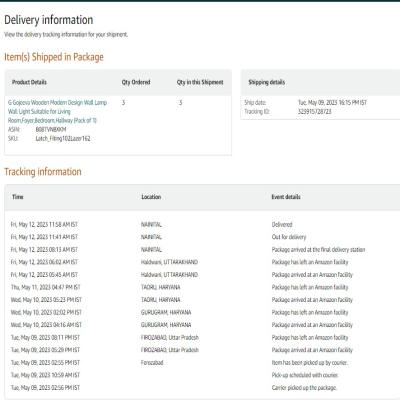The width and height of the screenshot is (400, 400).
Task: Click the Delivered event entry
Action: 282,224
